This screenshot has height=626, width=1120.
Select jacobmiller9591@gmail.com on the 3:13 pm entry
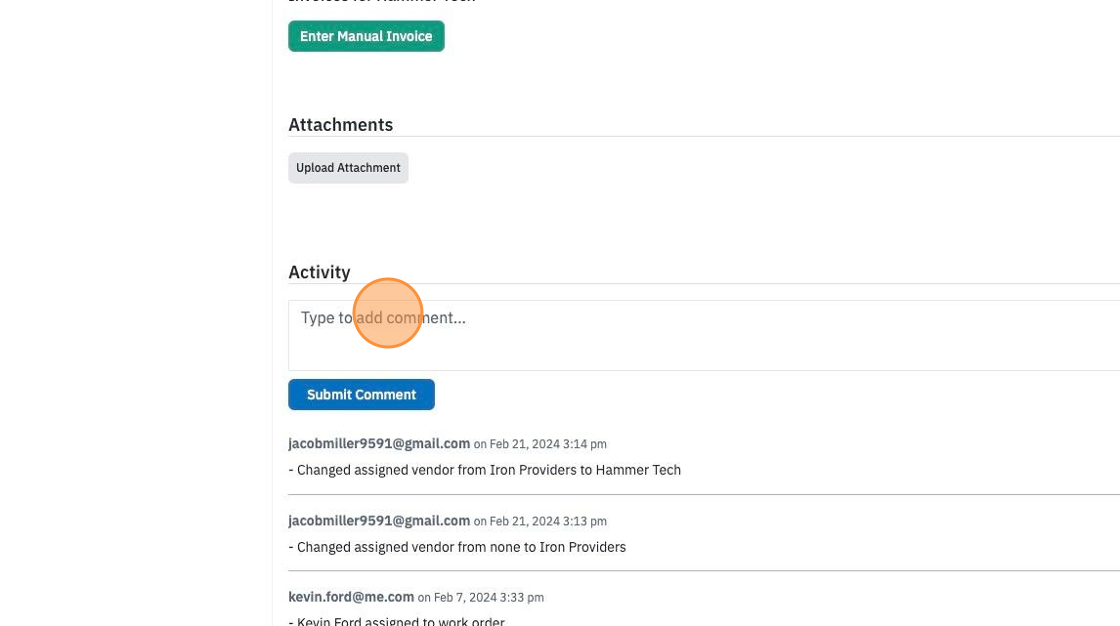(379, 521)
